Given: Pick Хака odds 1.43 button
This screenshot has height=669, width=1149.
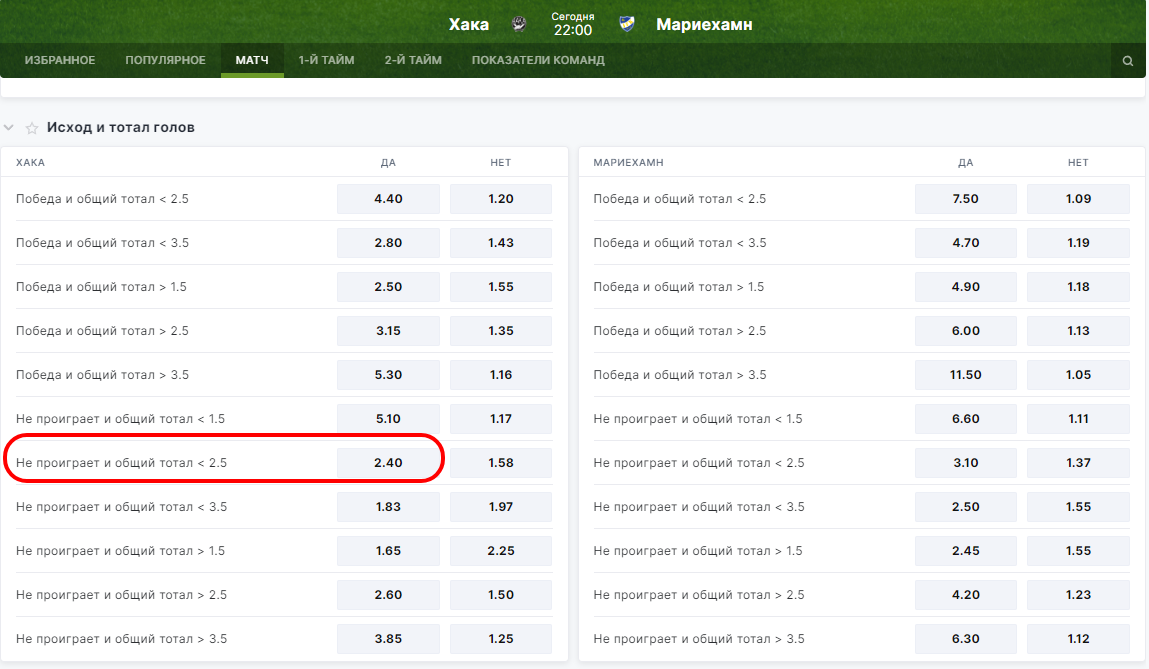Looking at the screenshot, I should point(501,243).
